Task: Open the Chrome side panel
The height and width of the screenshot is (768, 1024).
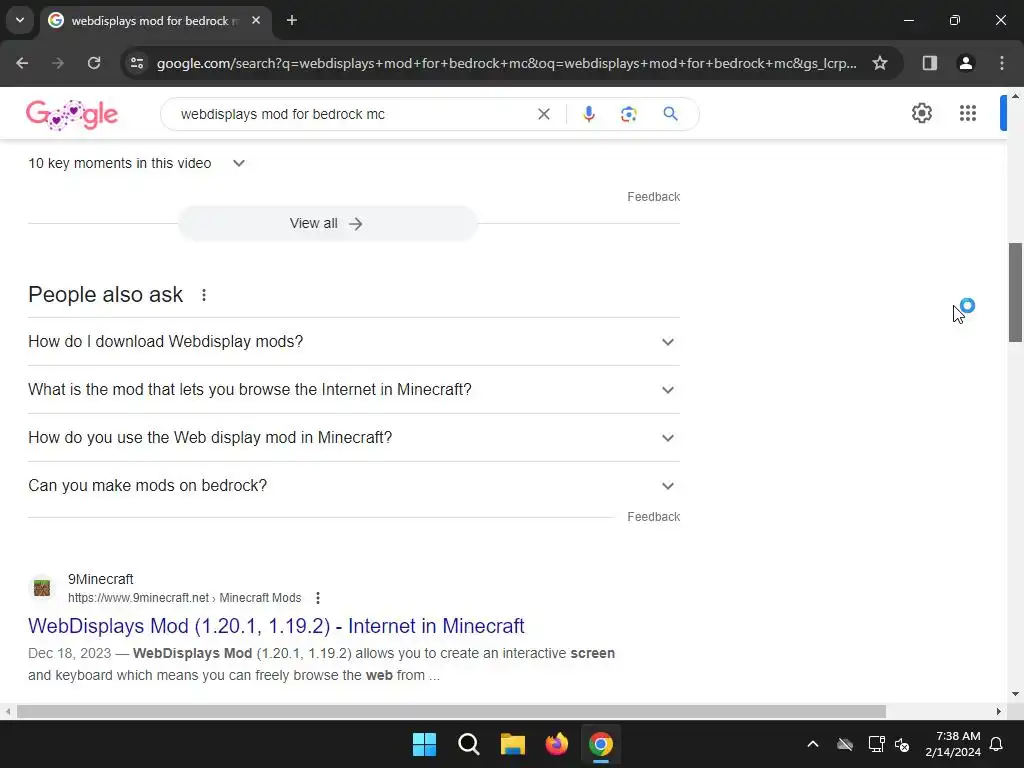Action: [929, 63]
